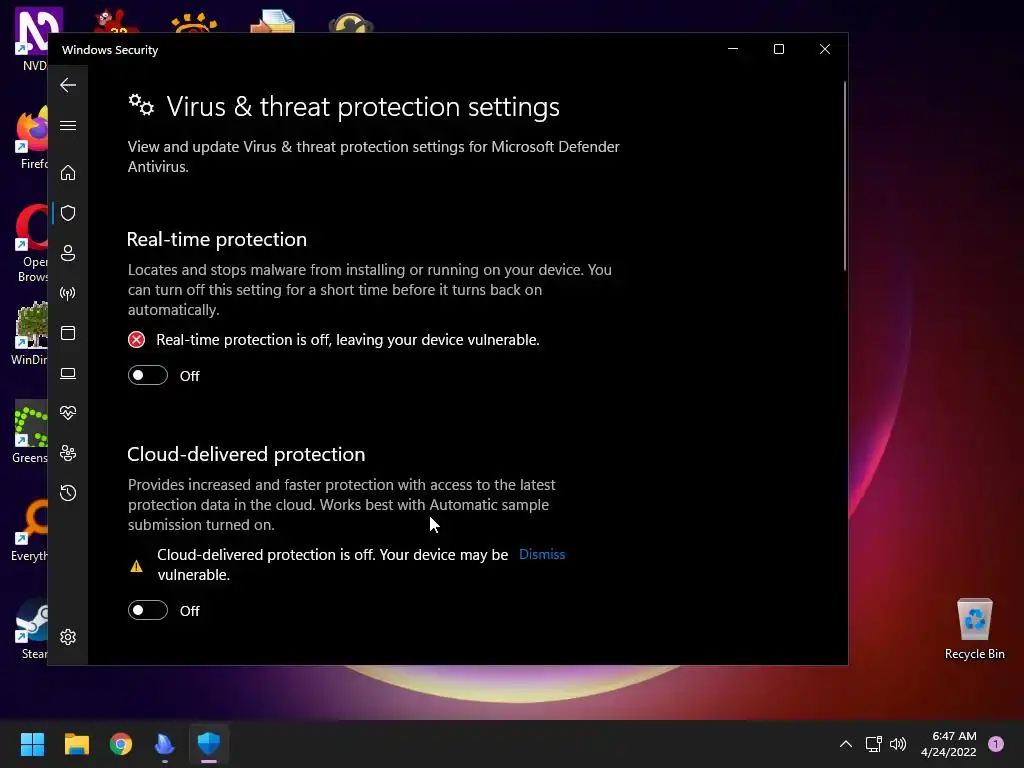Viewport: 1024px width, 768px height.
Task: Open the notification badge in the taskbar
Action: tap(996, 744)
